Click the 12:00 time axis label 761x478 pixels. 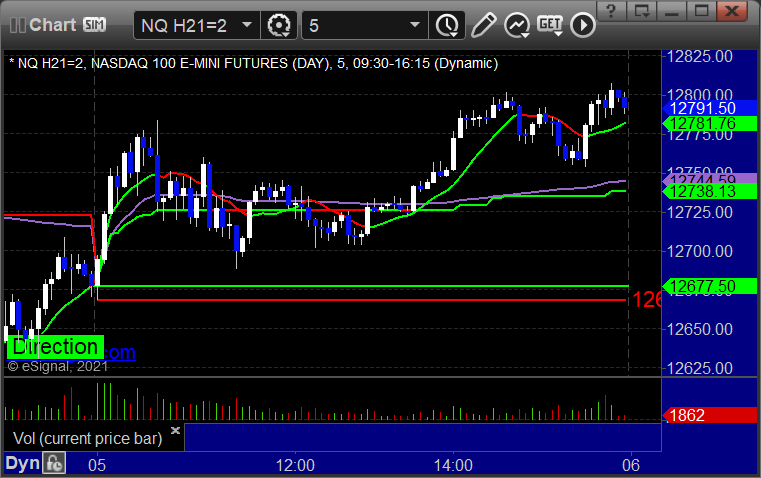(295, 465)
